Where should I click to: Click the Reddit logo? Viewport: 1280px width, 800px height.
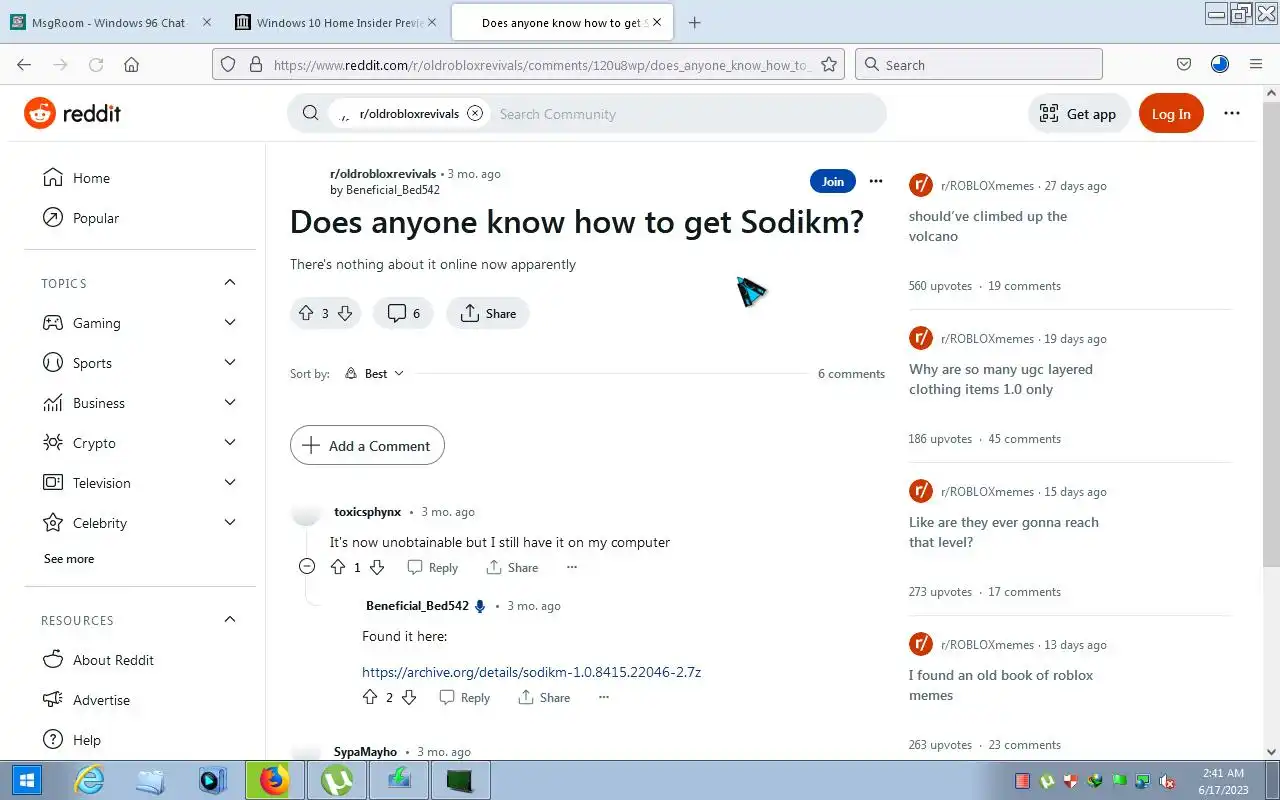[72, 113]
